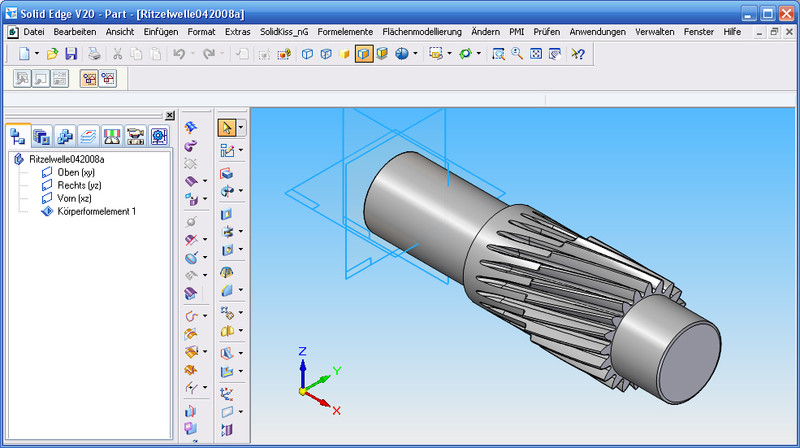Click the Save icon in the main toolbar
This screenshot has height=448, width=800.
pos(71,53)
